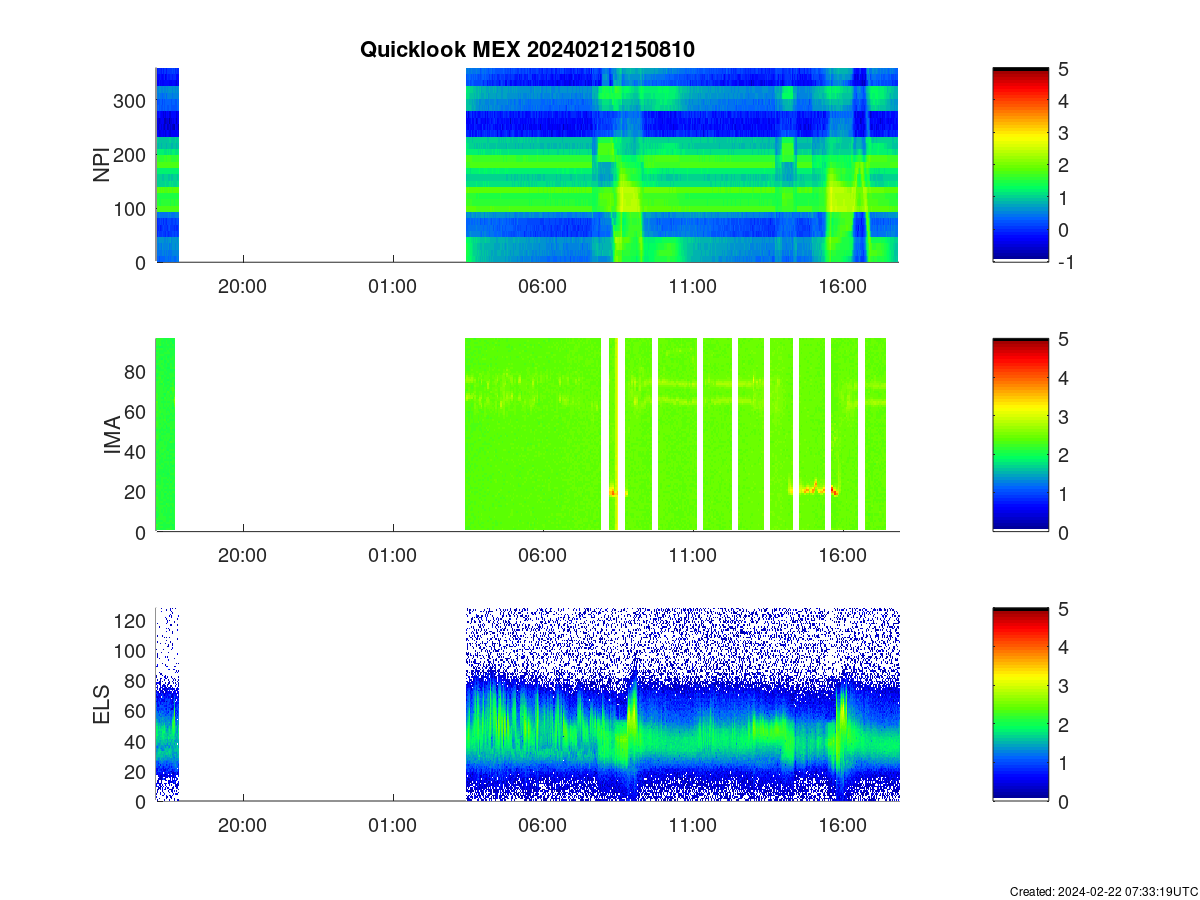Screen dimensions: 1200x900
Task: Click the ELS y-axis label
Action: 101,704
